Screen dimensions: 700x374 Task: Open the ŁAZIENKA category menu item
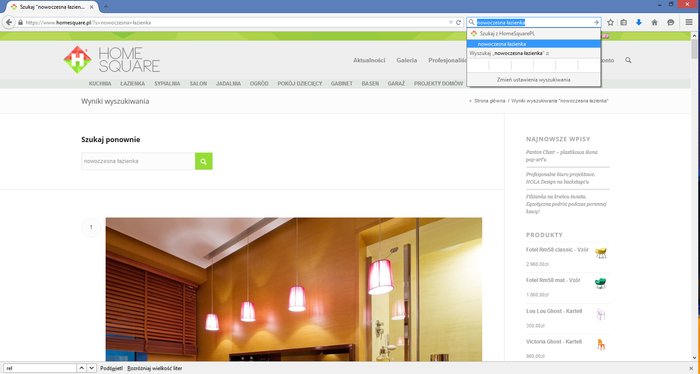click(x=132, y=83)
